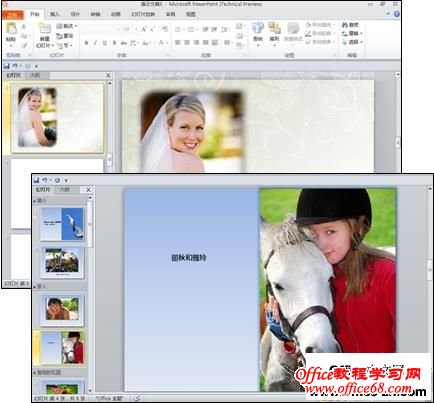Select the Format Painter brush icon

coord(24,45)
